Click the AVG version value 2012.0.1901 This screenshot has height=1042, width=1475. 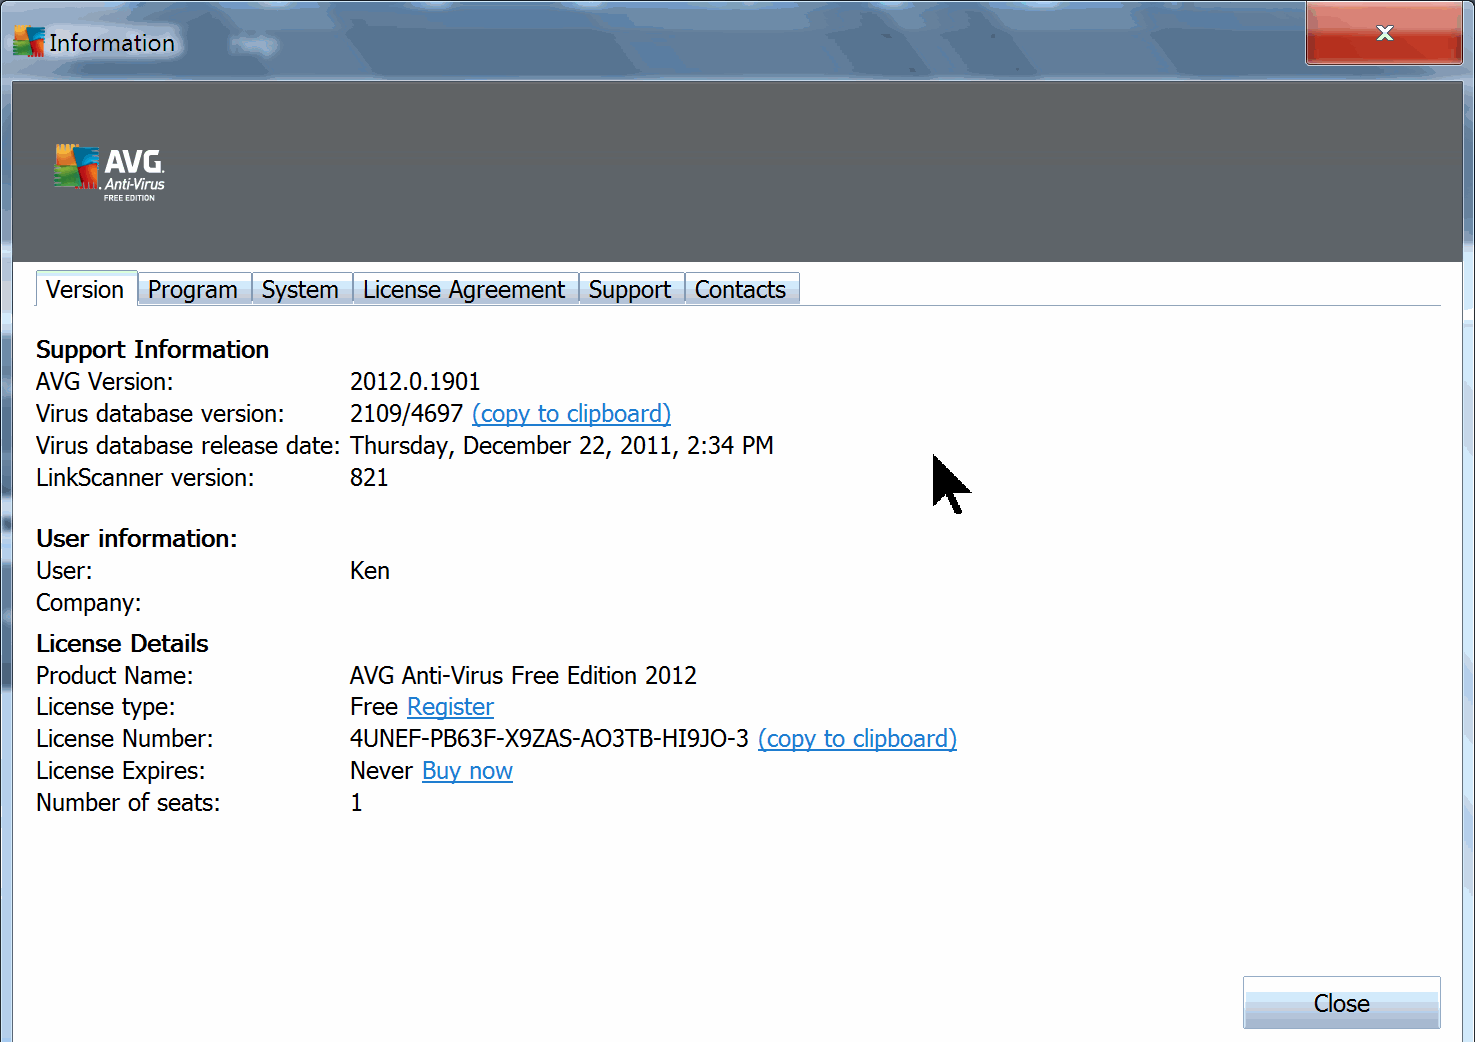point(415,381)
